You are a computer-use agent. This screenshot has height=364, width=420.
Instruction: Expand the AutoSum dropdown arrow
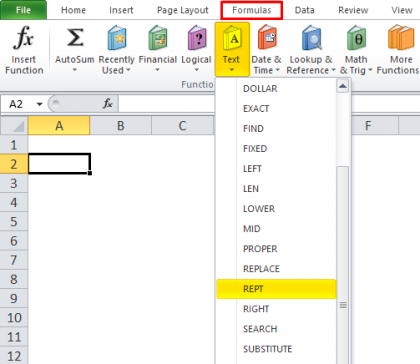click(75, 70)
